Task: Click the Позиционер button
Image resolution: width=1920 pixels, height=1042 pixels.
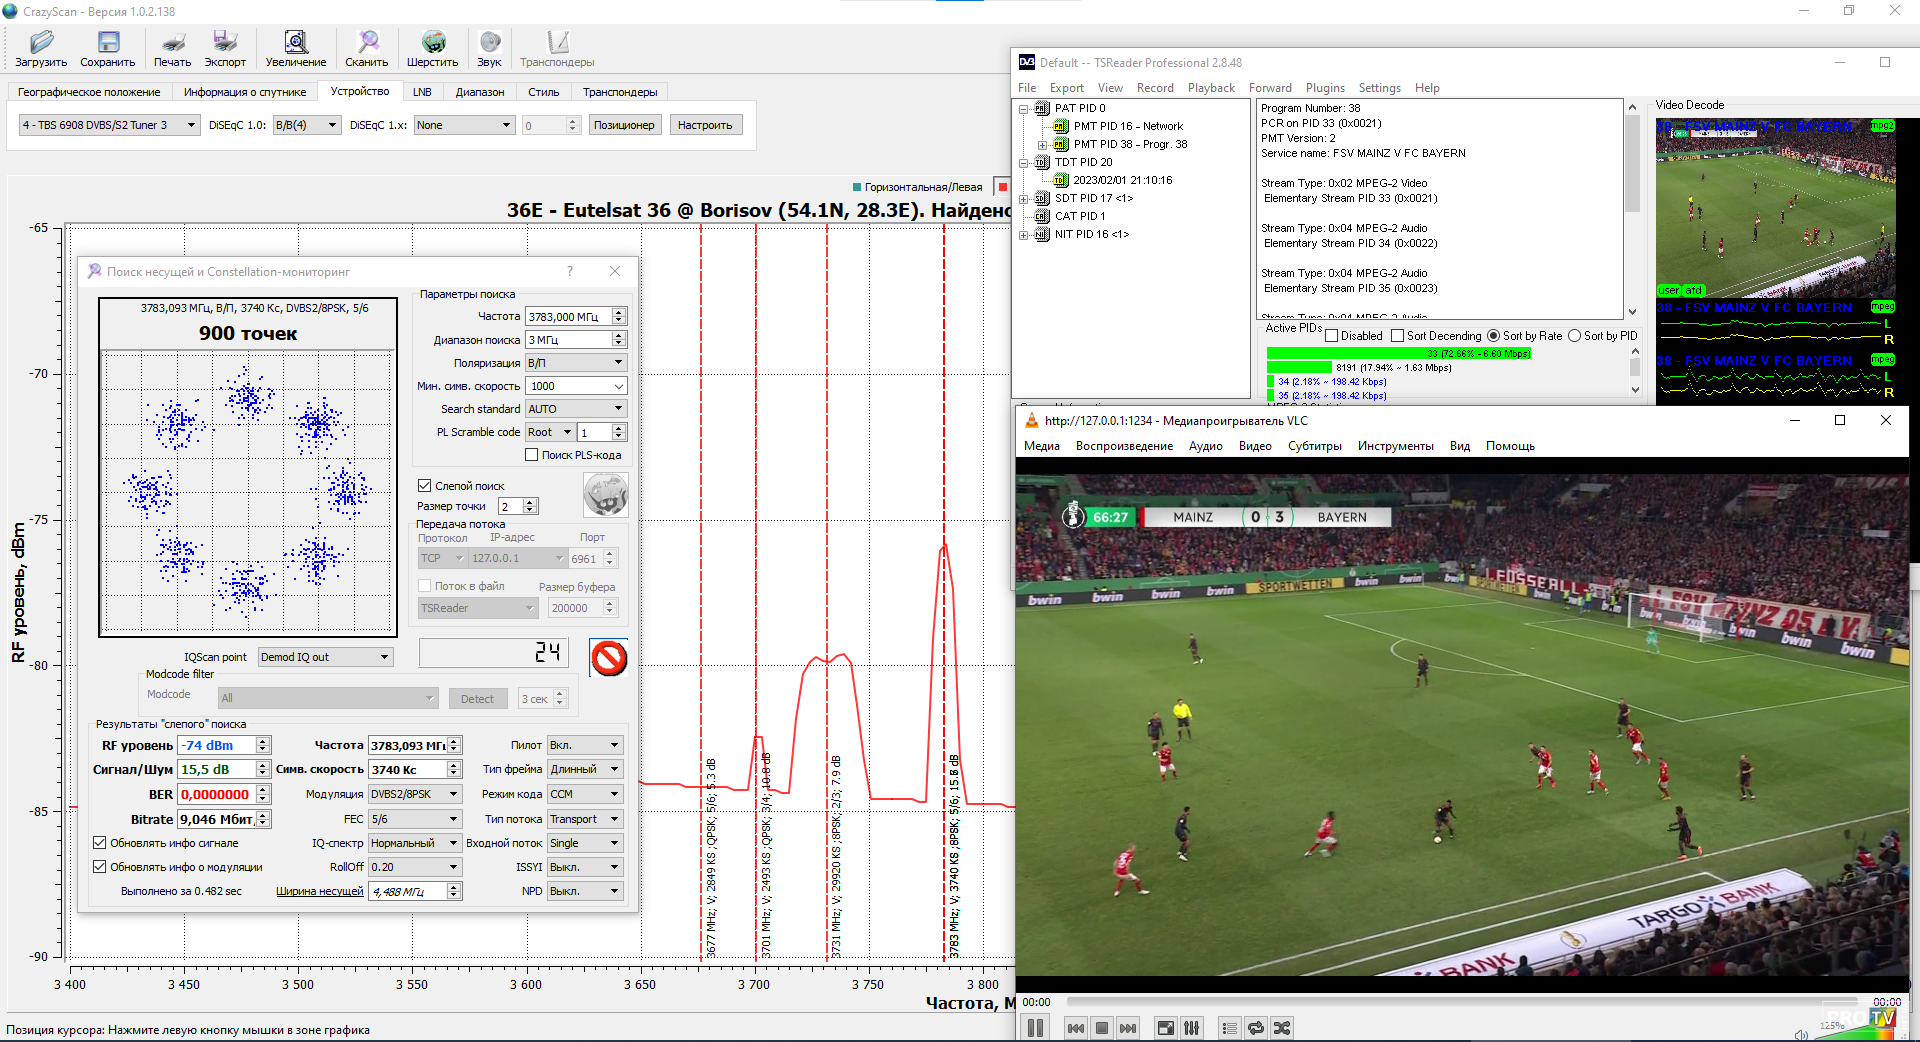Action: pos(624,125)
